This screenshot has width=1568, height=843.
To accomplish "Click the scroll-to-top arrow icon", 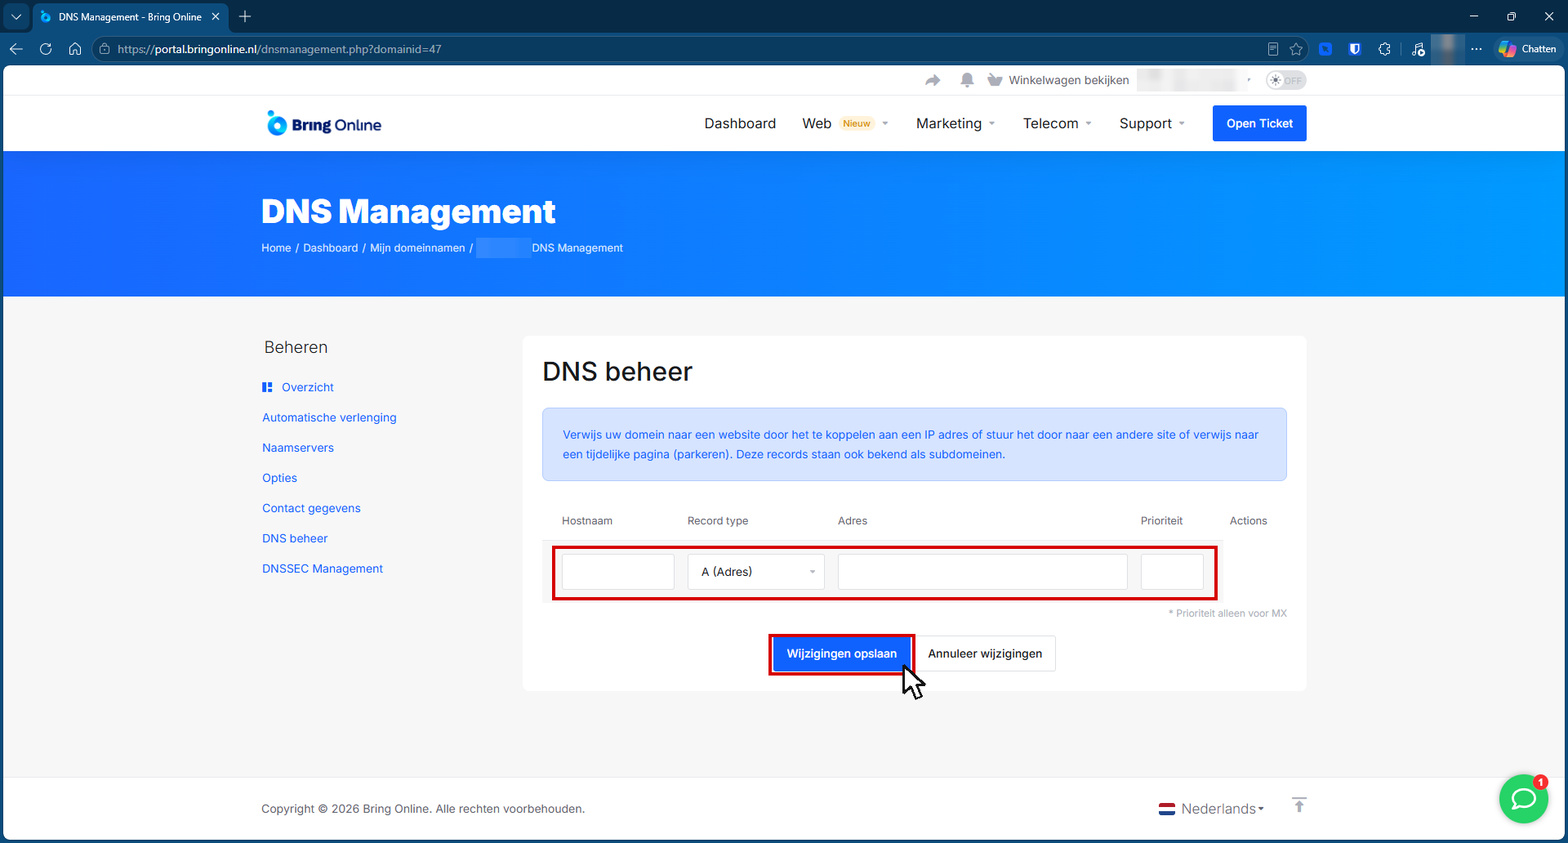I will click(1299, 805).
